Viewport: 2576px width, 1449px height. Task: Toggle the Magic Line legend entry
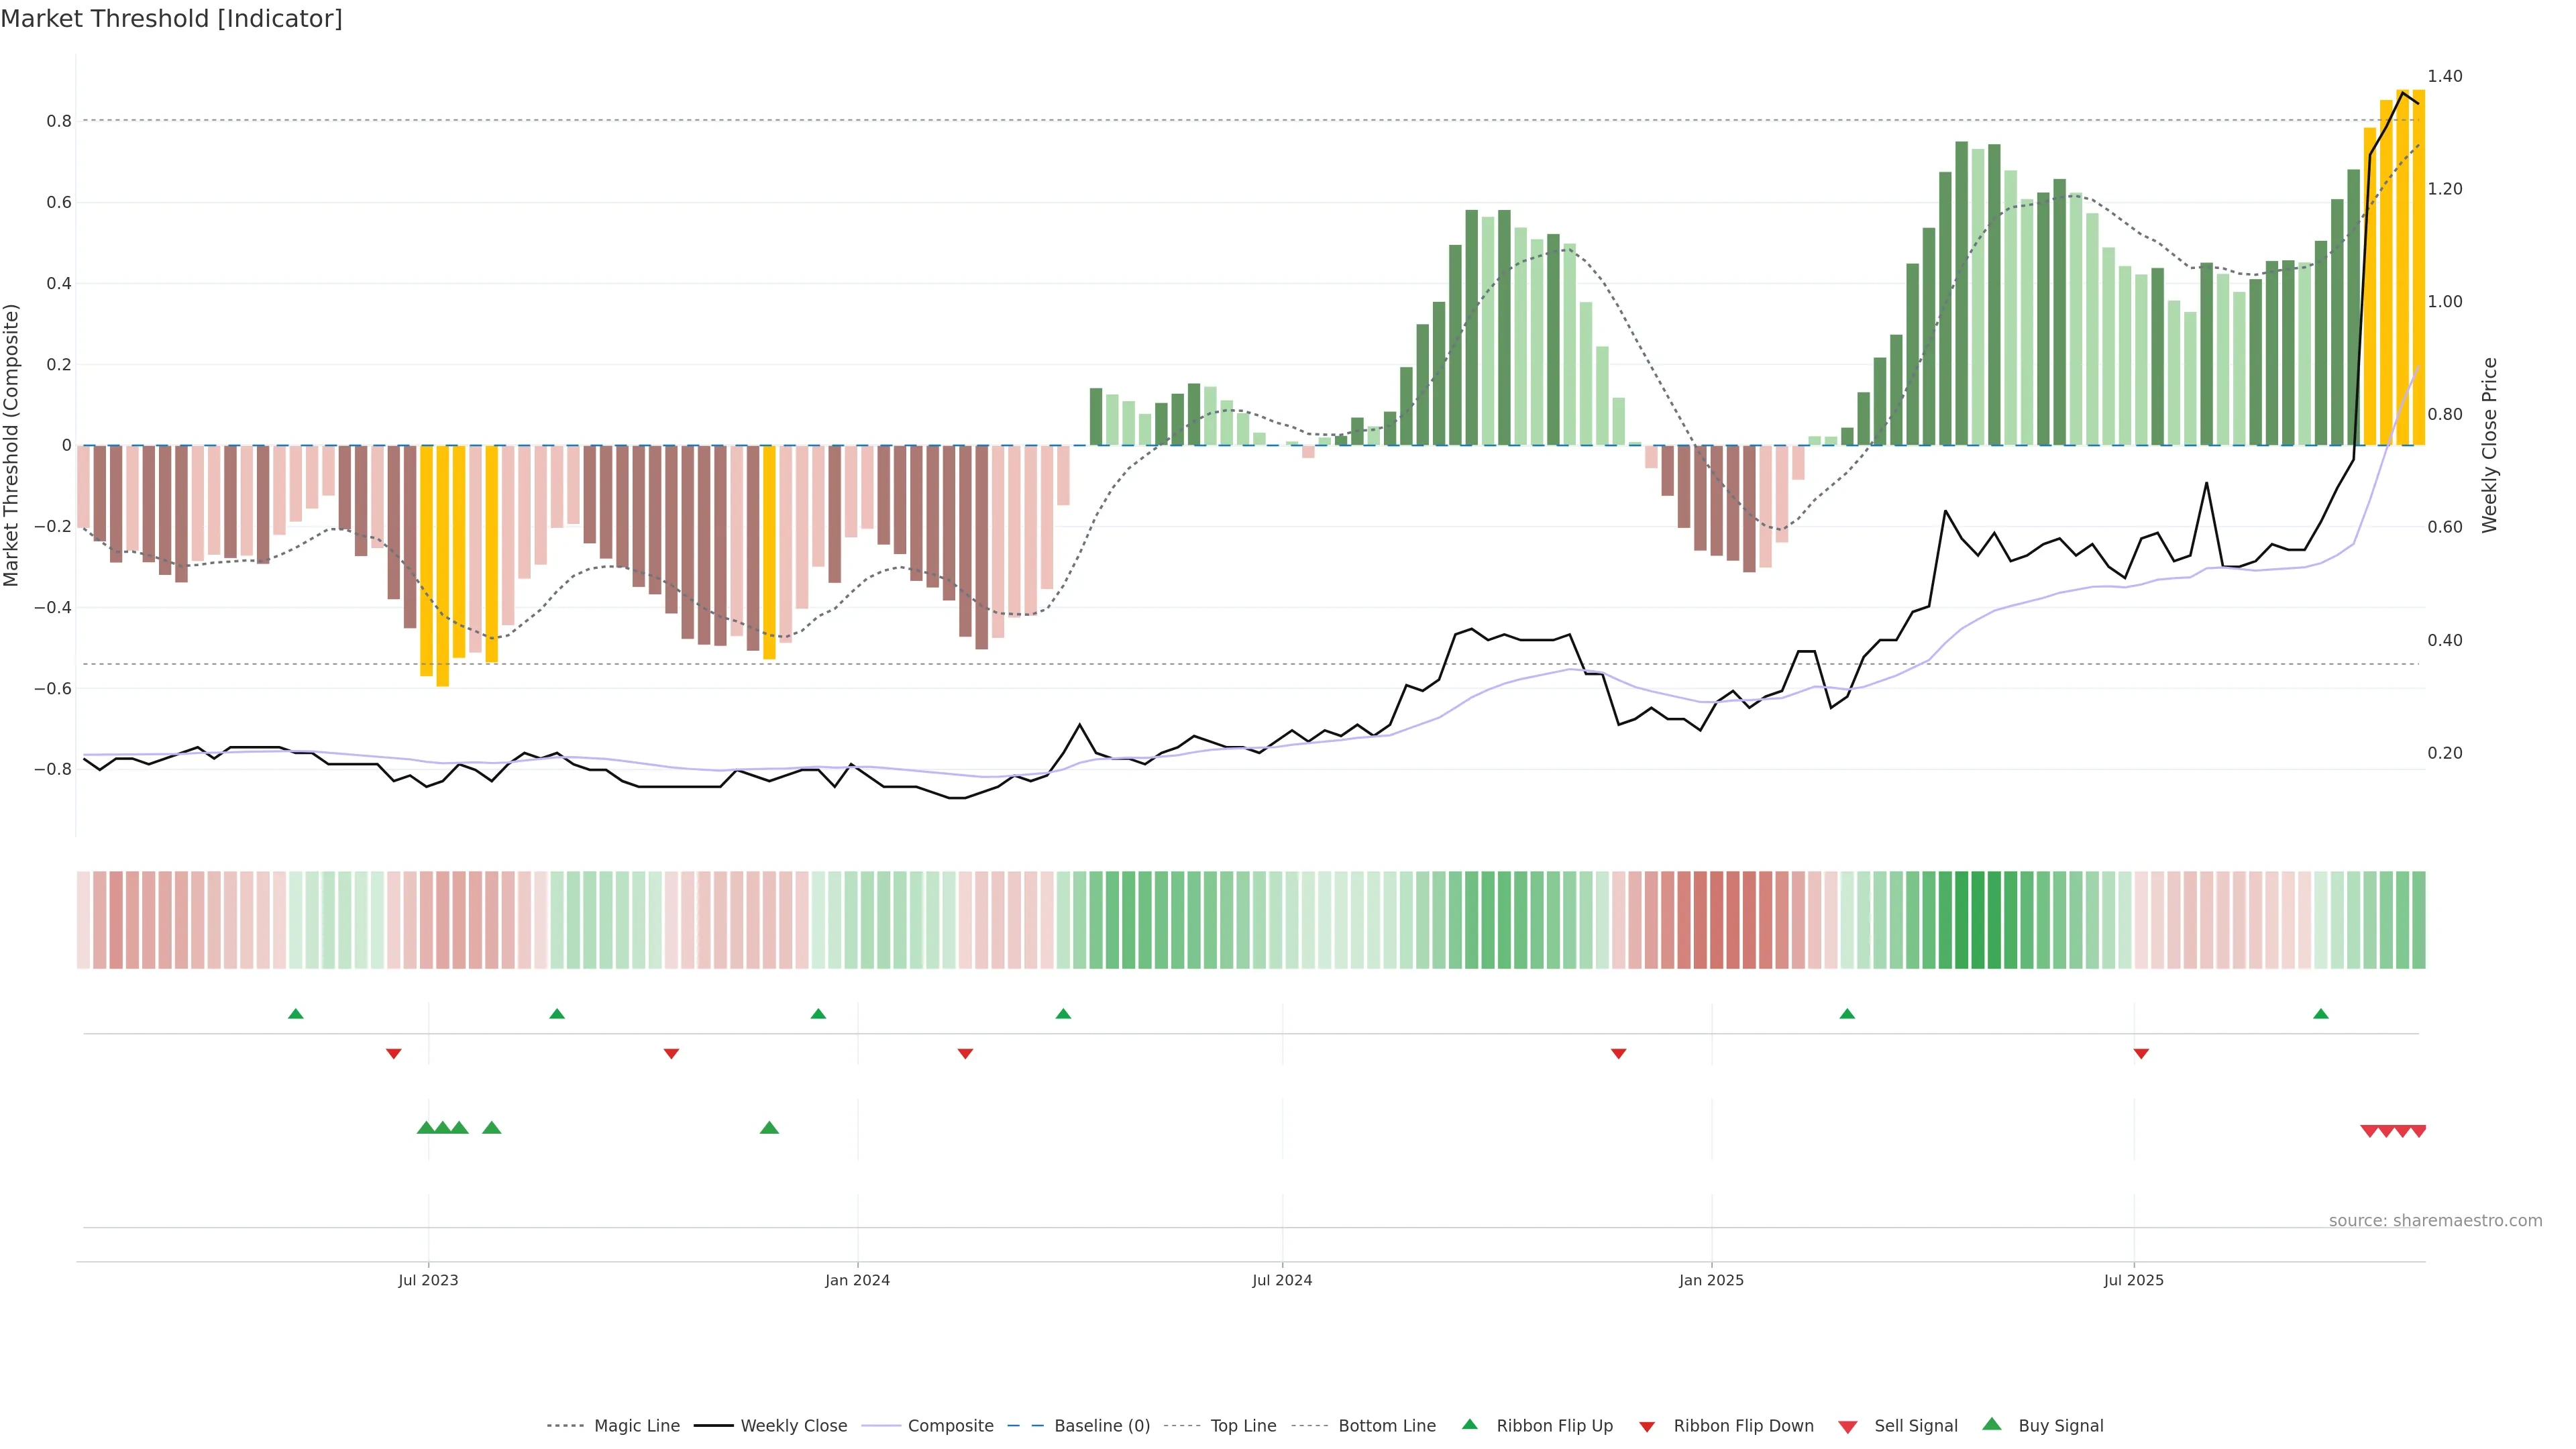coord(636,1426)
